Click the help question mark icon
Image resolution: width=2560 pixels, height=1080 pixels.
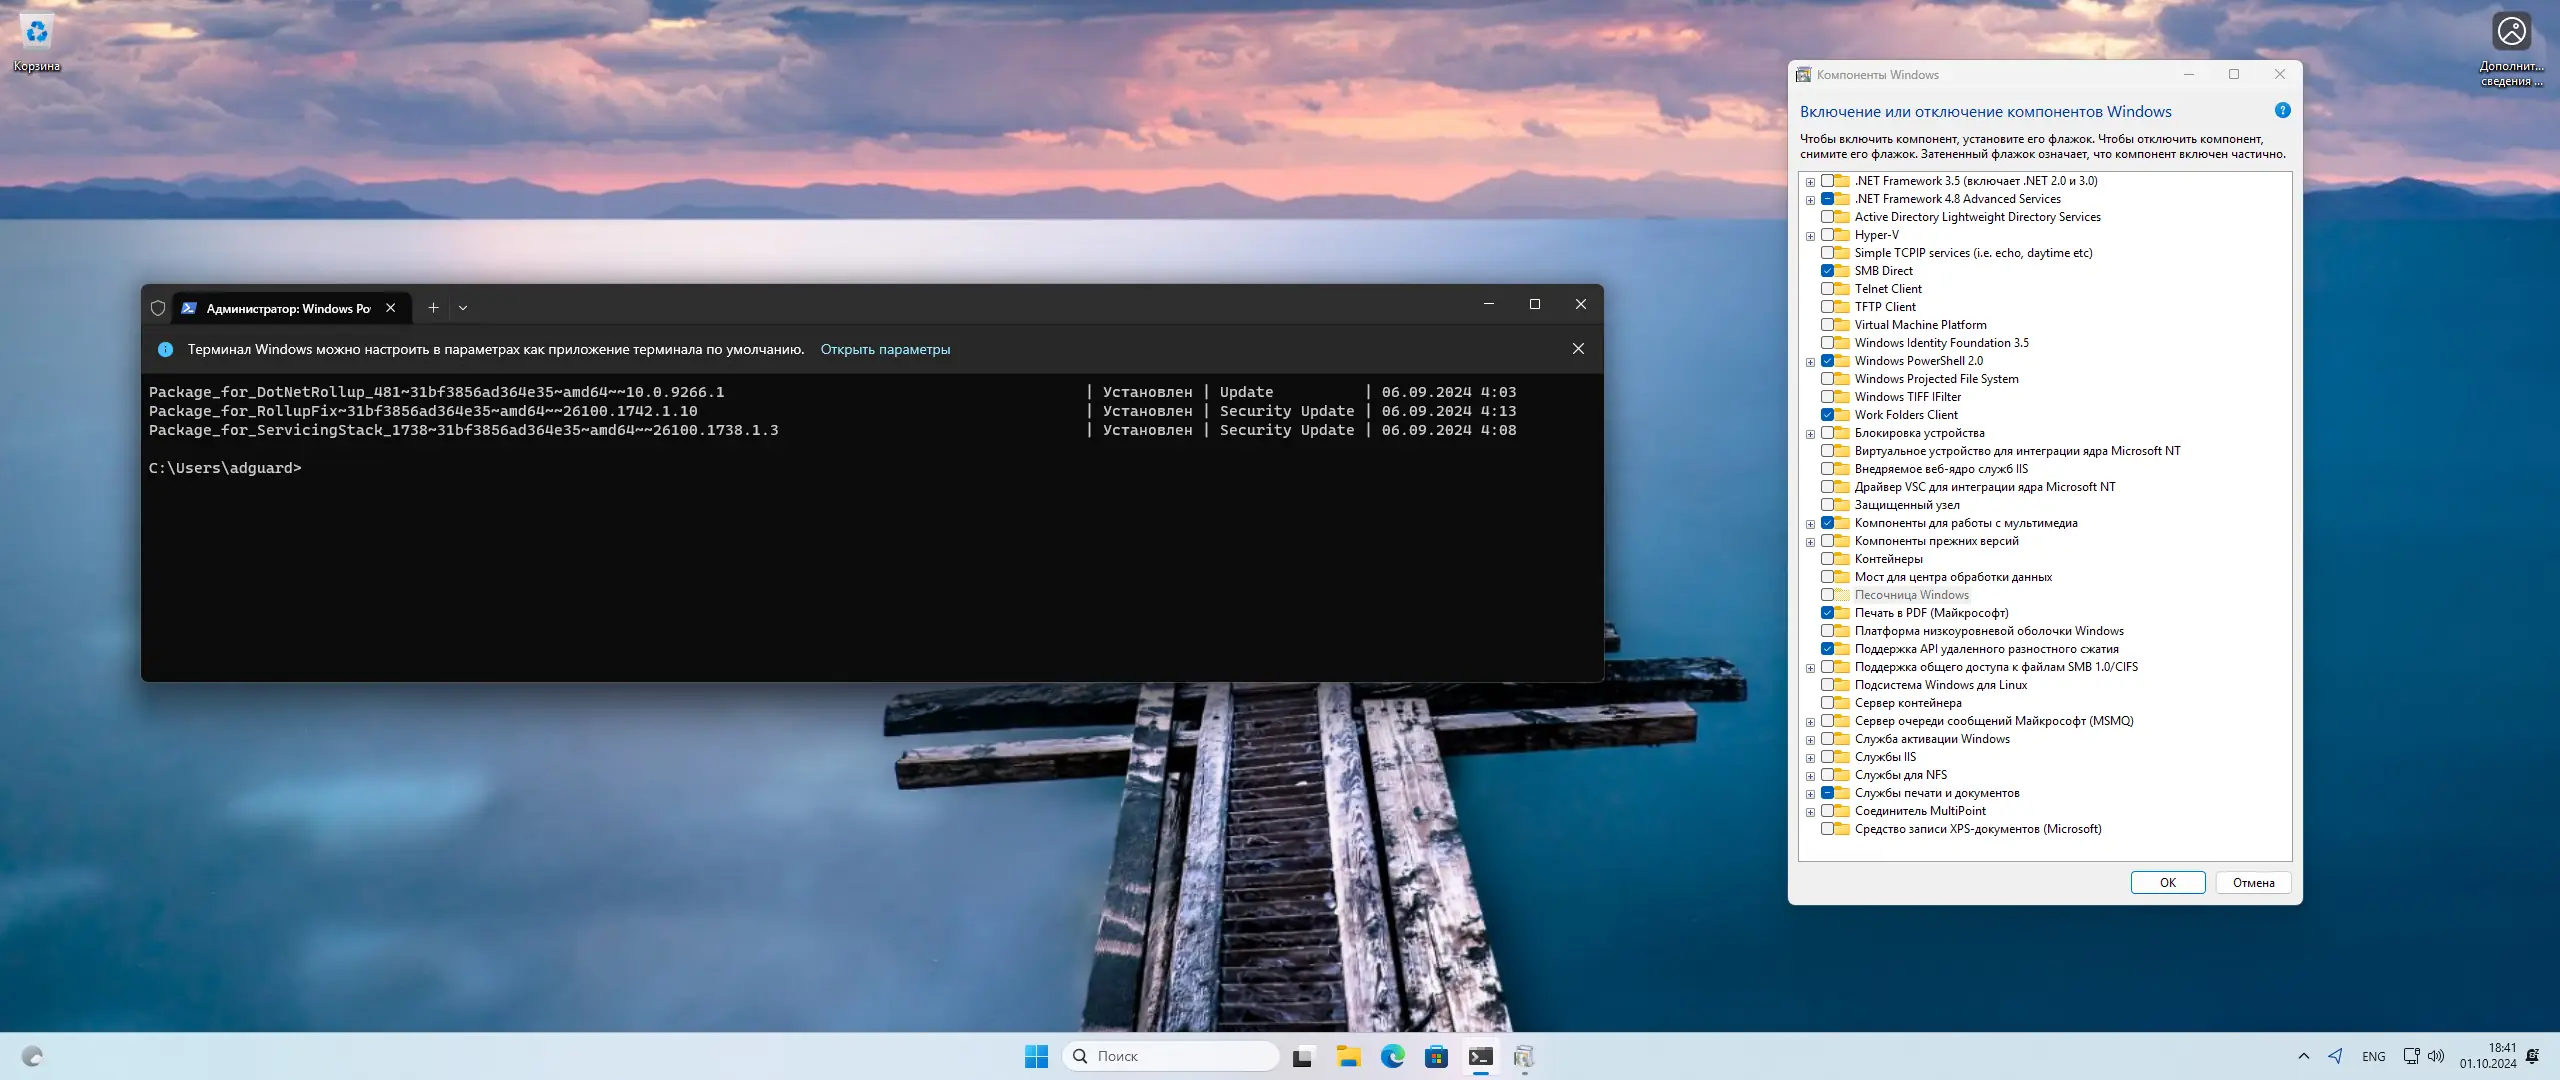click(2282, 111)
